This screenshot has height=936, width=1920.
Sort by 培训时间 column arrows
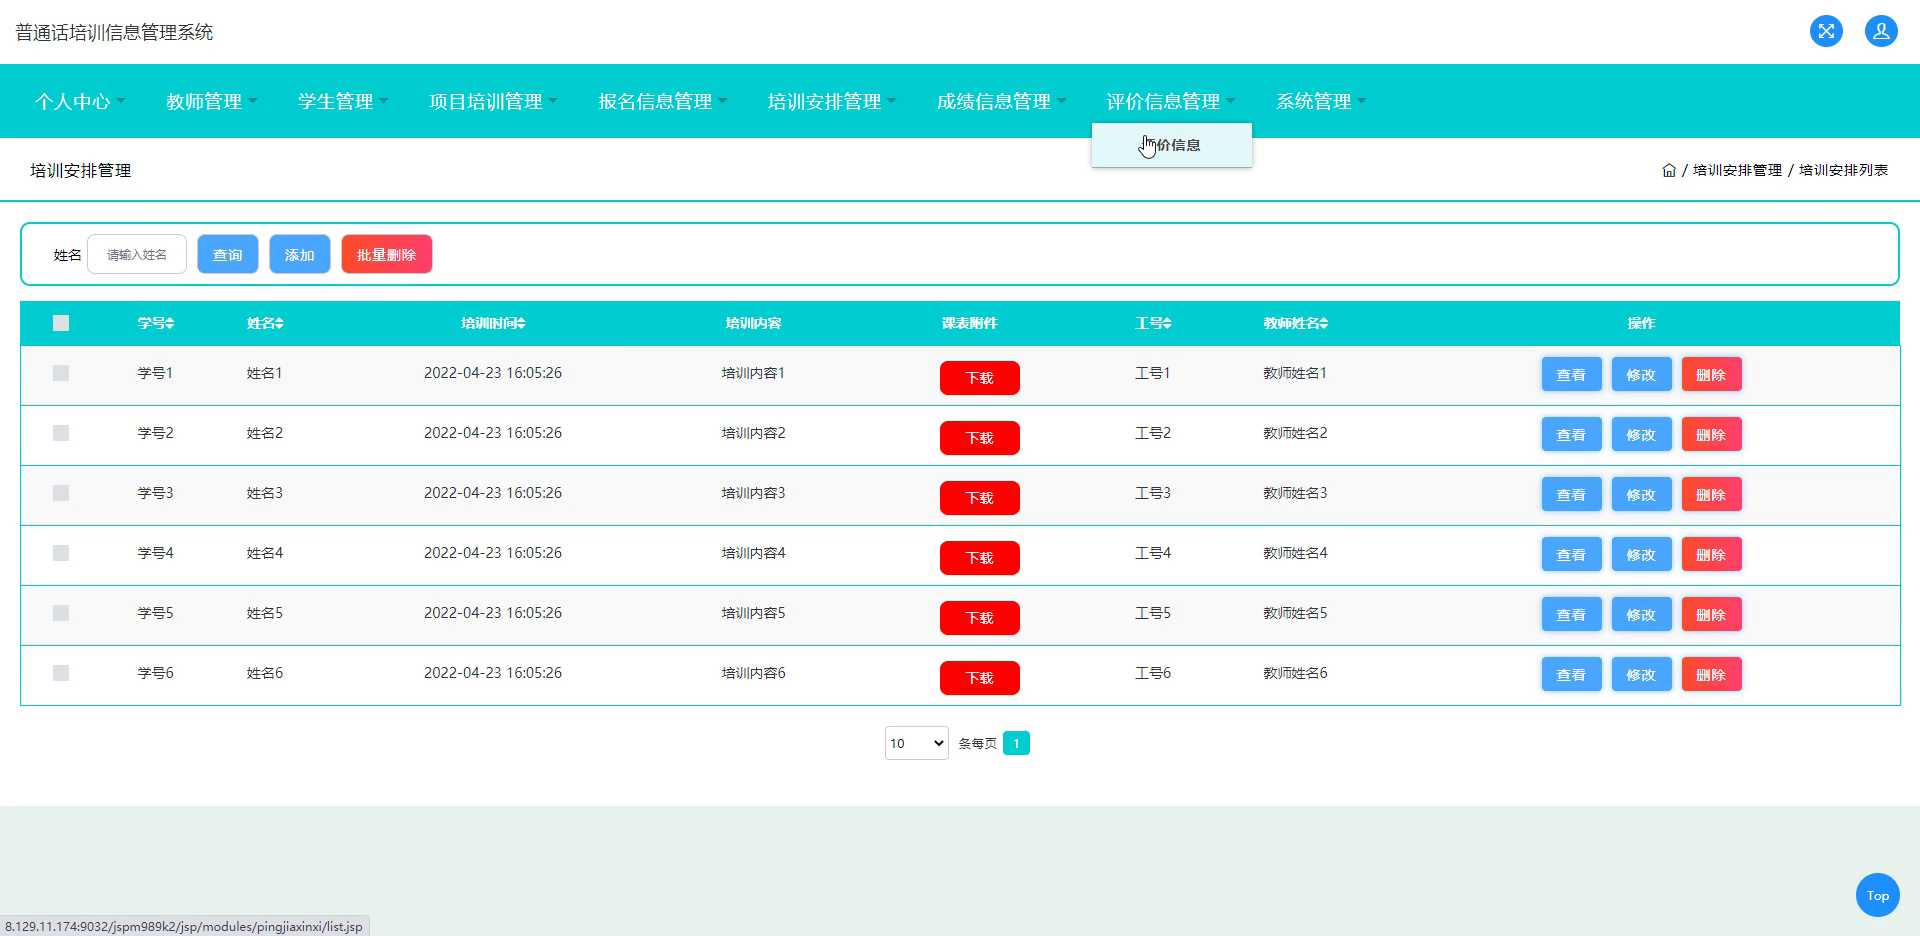coord(521,323)
